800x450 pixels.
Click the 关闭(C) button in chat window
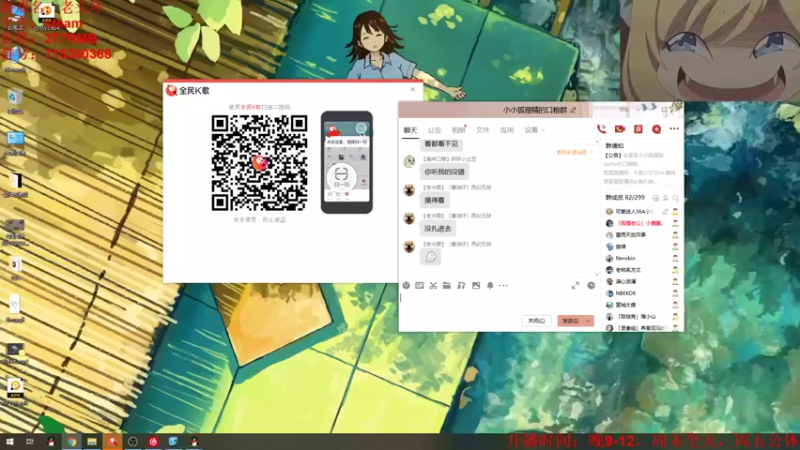point(536,321)
